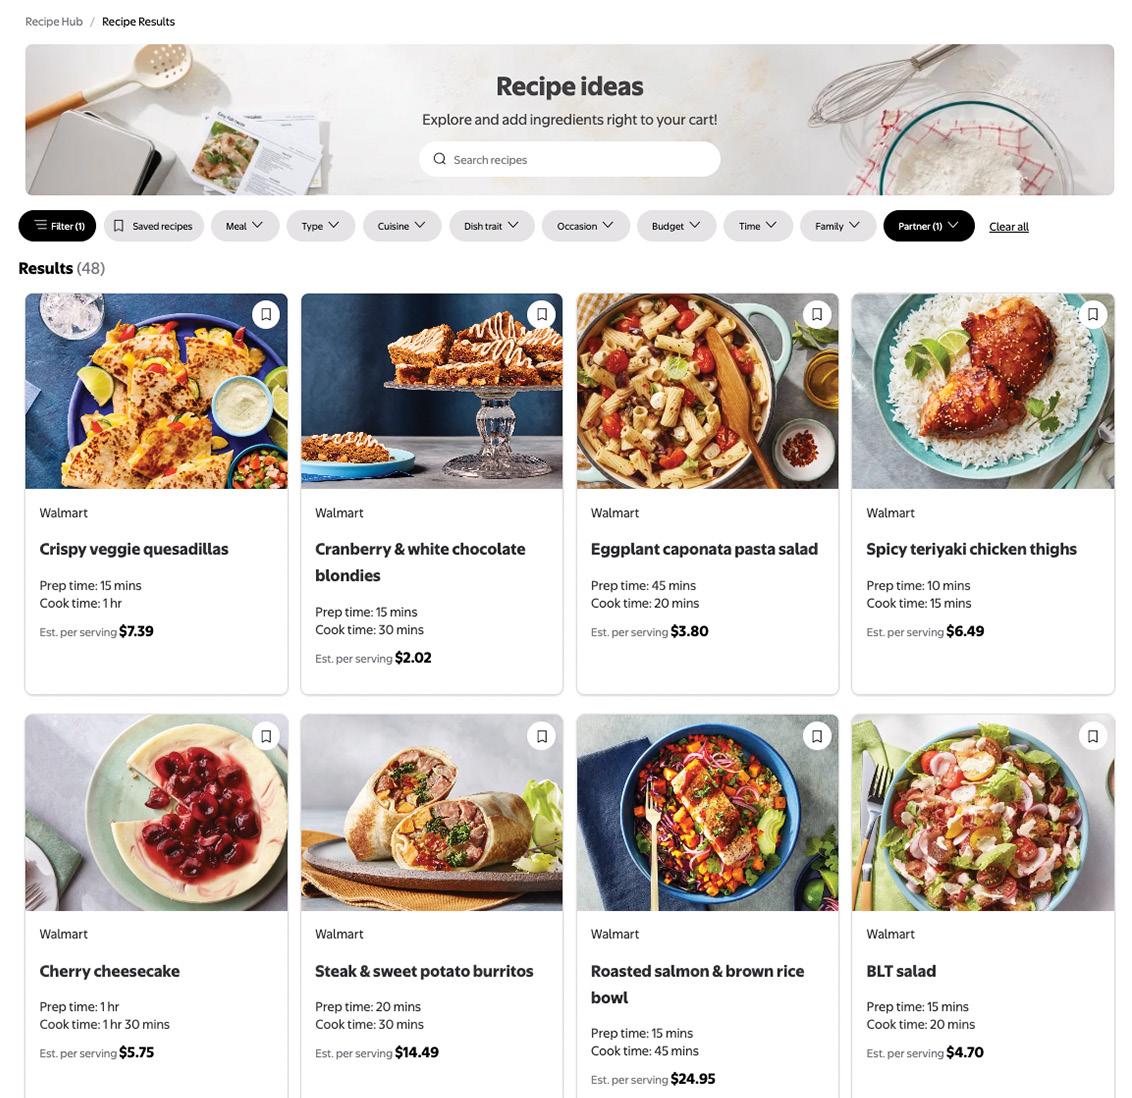
Task: Save the BLT salad recipe
Action: [x=1093, y=736]
